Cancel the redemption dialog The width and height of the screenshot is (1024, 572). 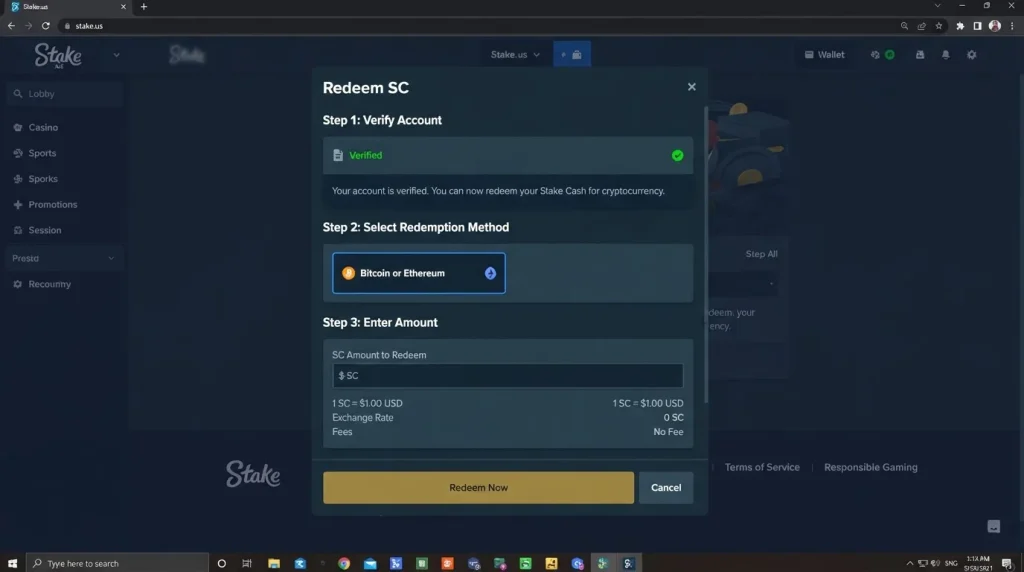point(665,488)
